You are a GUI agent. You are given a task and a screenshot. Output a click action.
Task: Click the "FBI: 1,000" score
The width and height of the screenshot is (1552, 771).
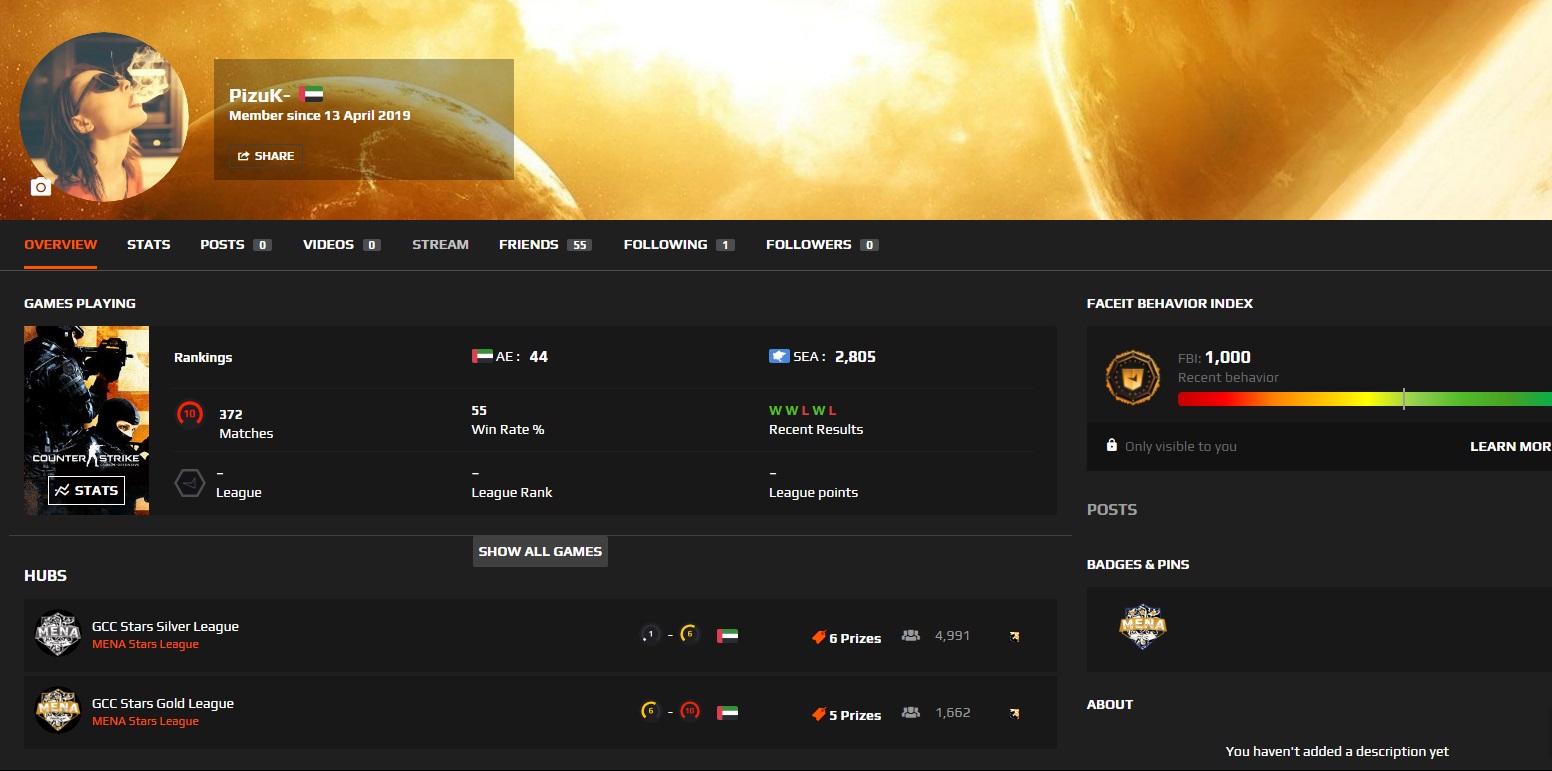point(1214,357)
